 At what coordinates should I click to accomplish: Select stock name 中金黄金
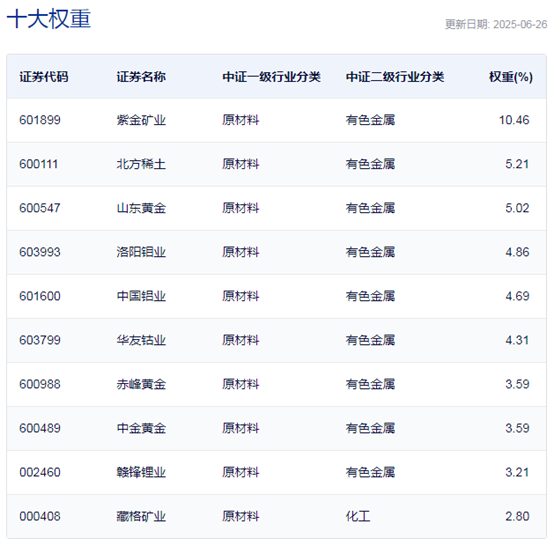pyautogui.click(x=141, y=428)
